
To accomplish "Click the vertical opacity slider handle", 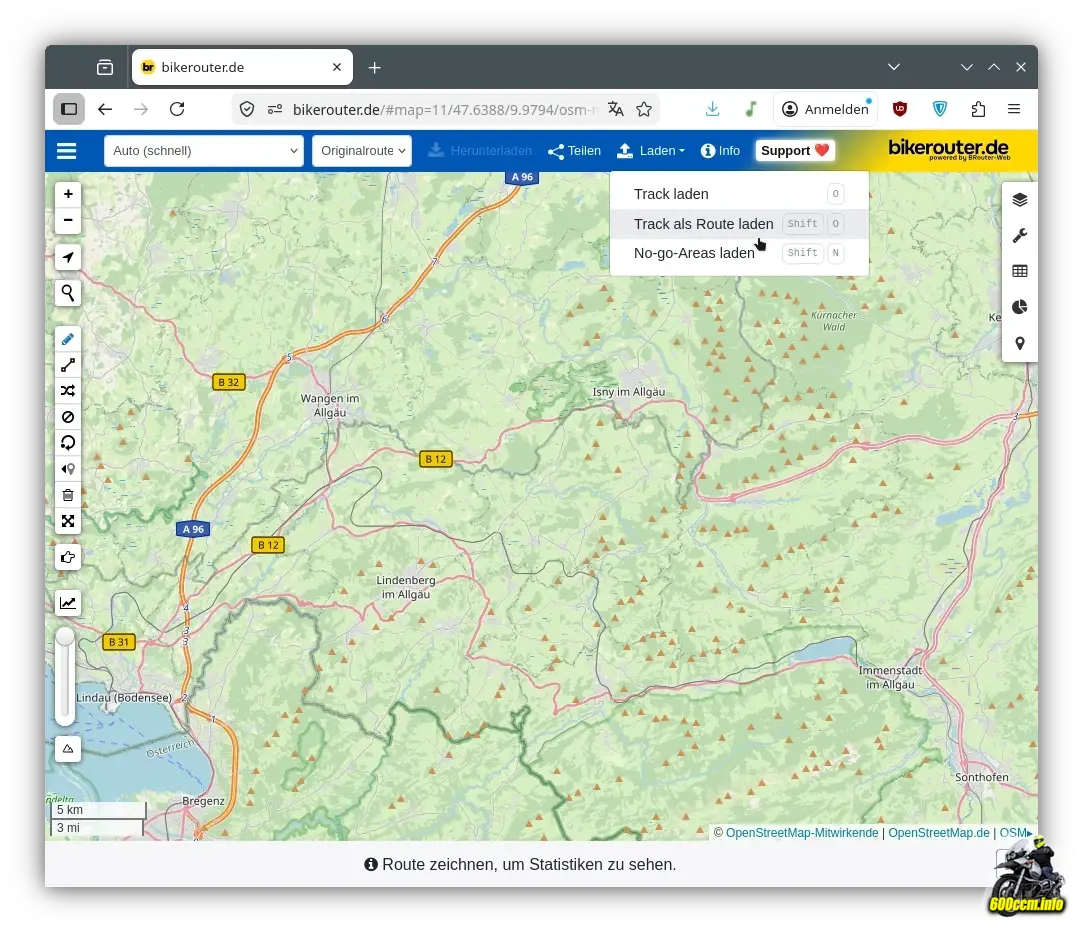I will (x=65, y=637).
